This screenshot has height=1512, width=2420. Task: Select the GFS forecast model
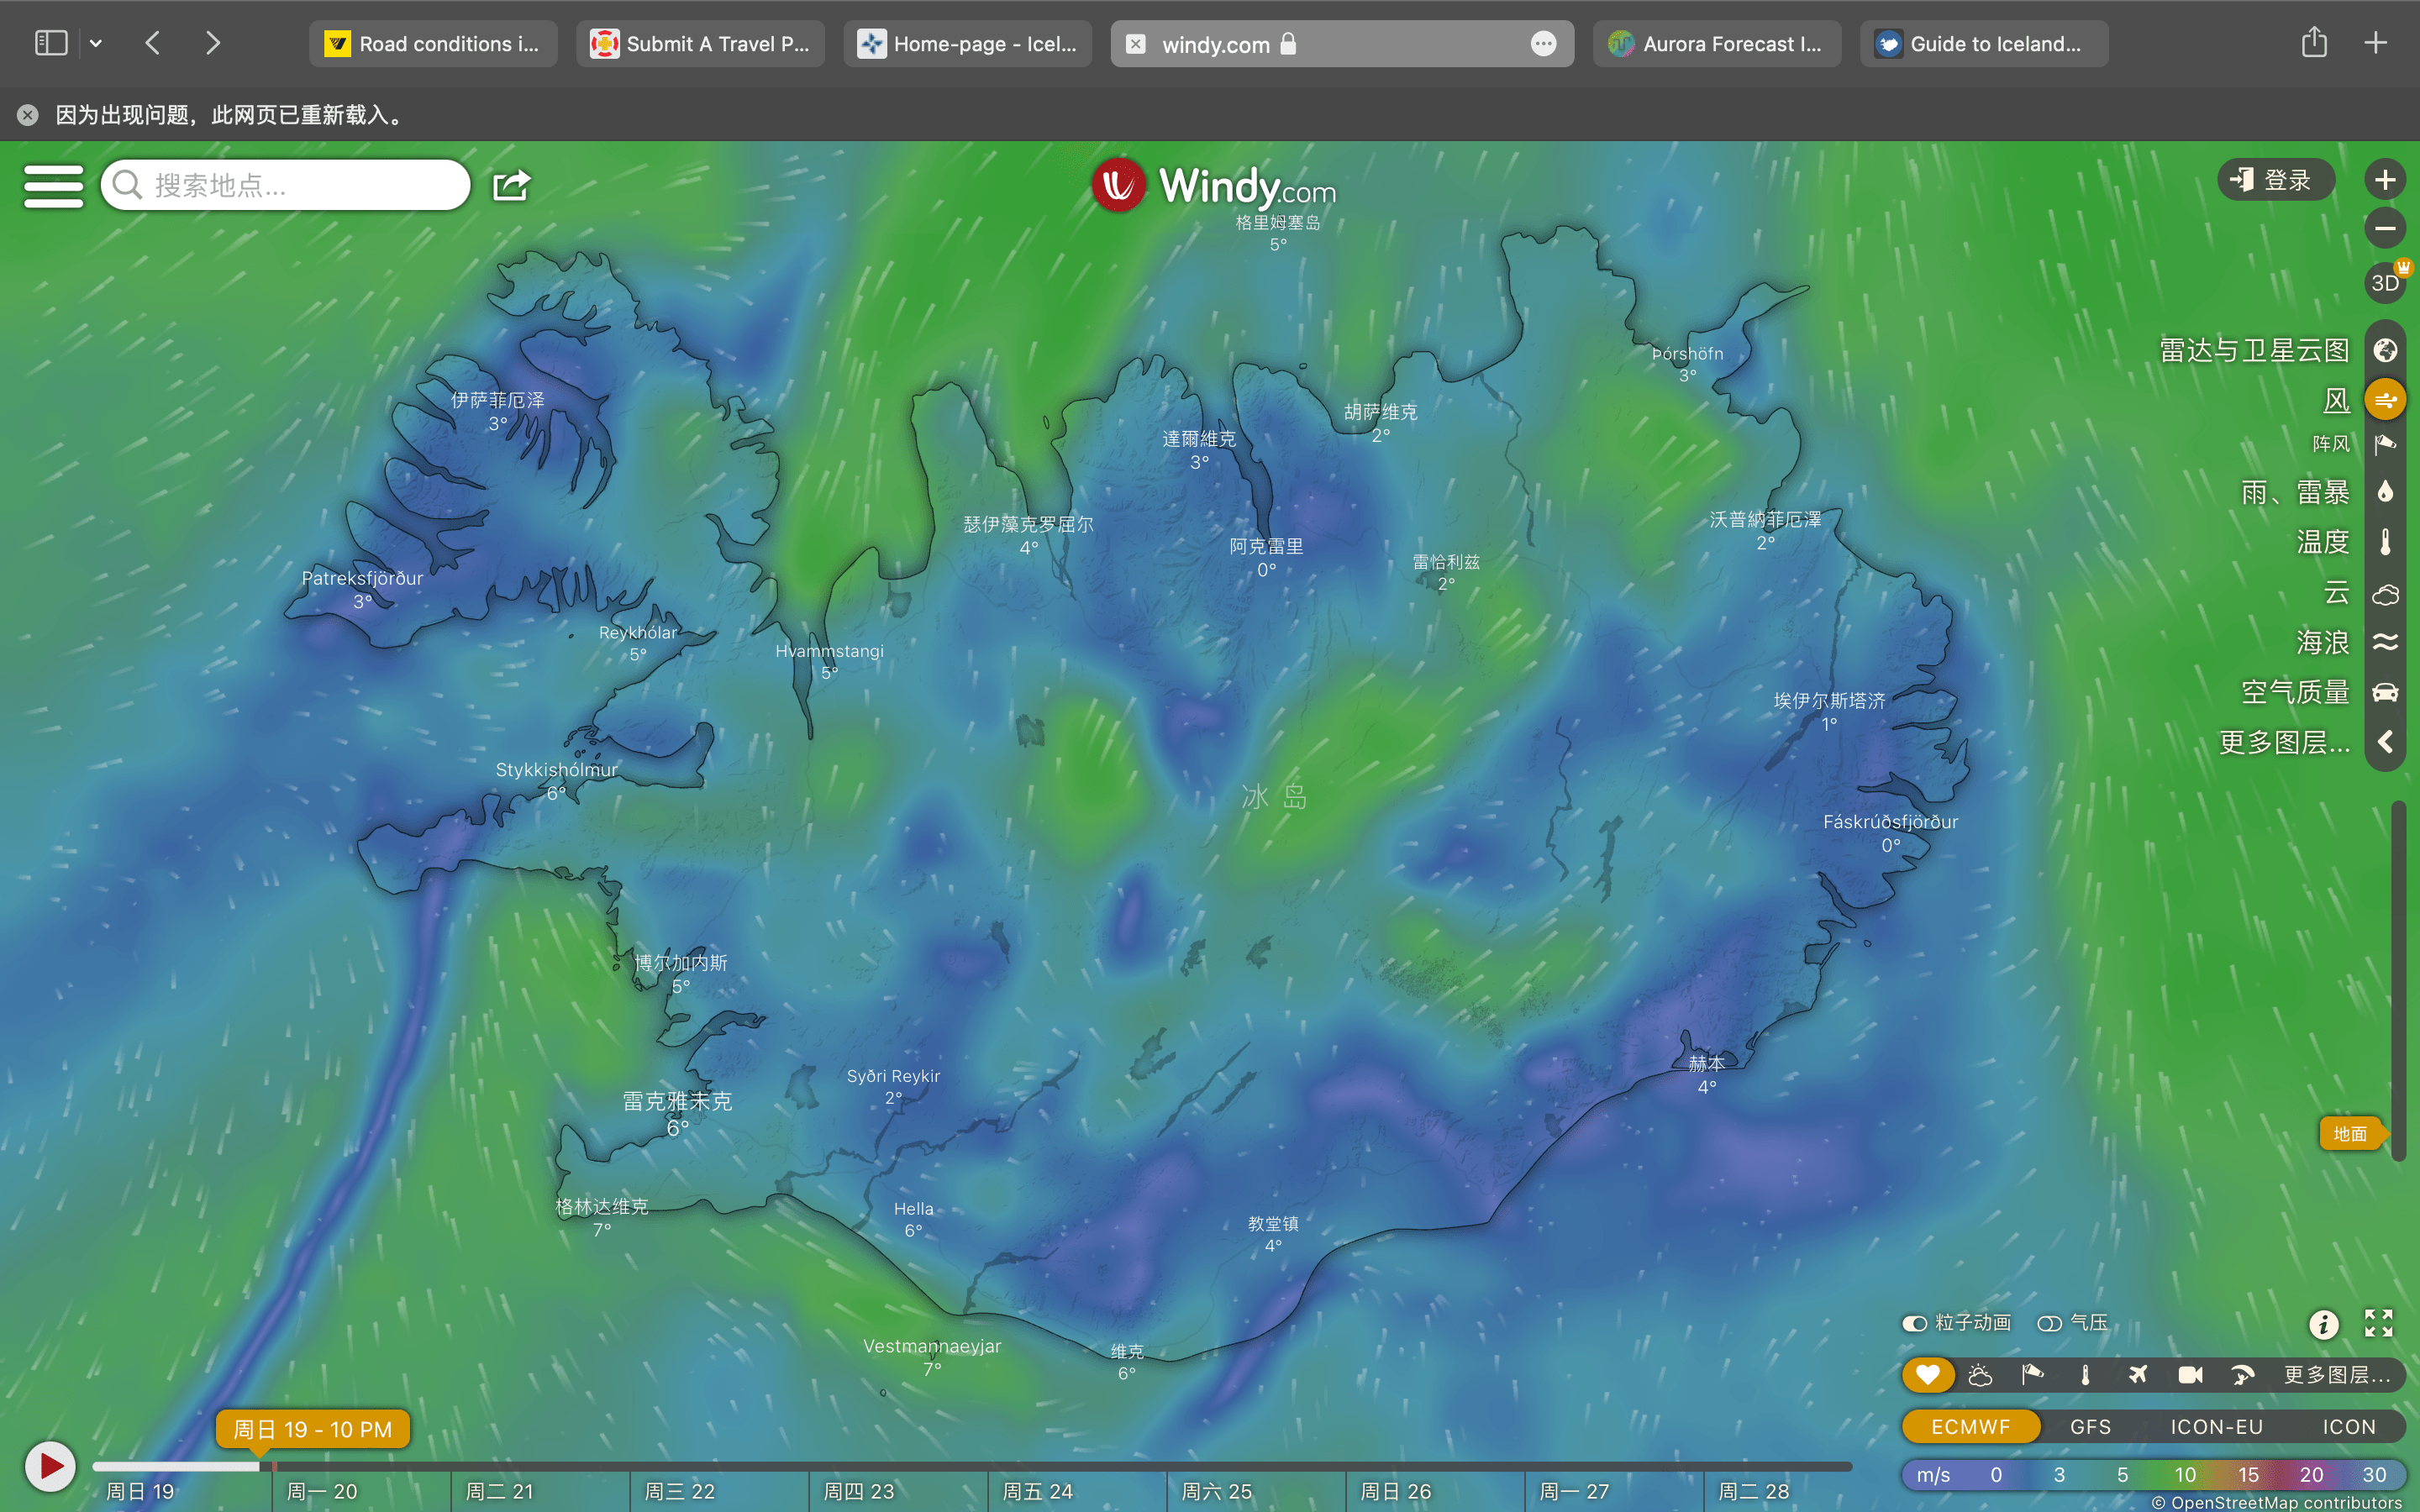pos(2090,1427)
